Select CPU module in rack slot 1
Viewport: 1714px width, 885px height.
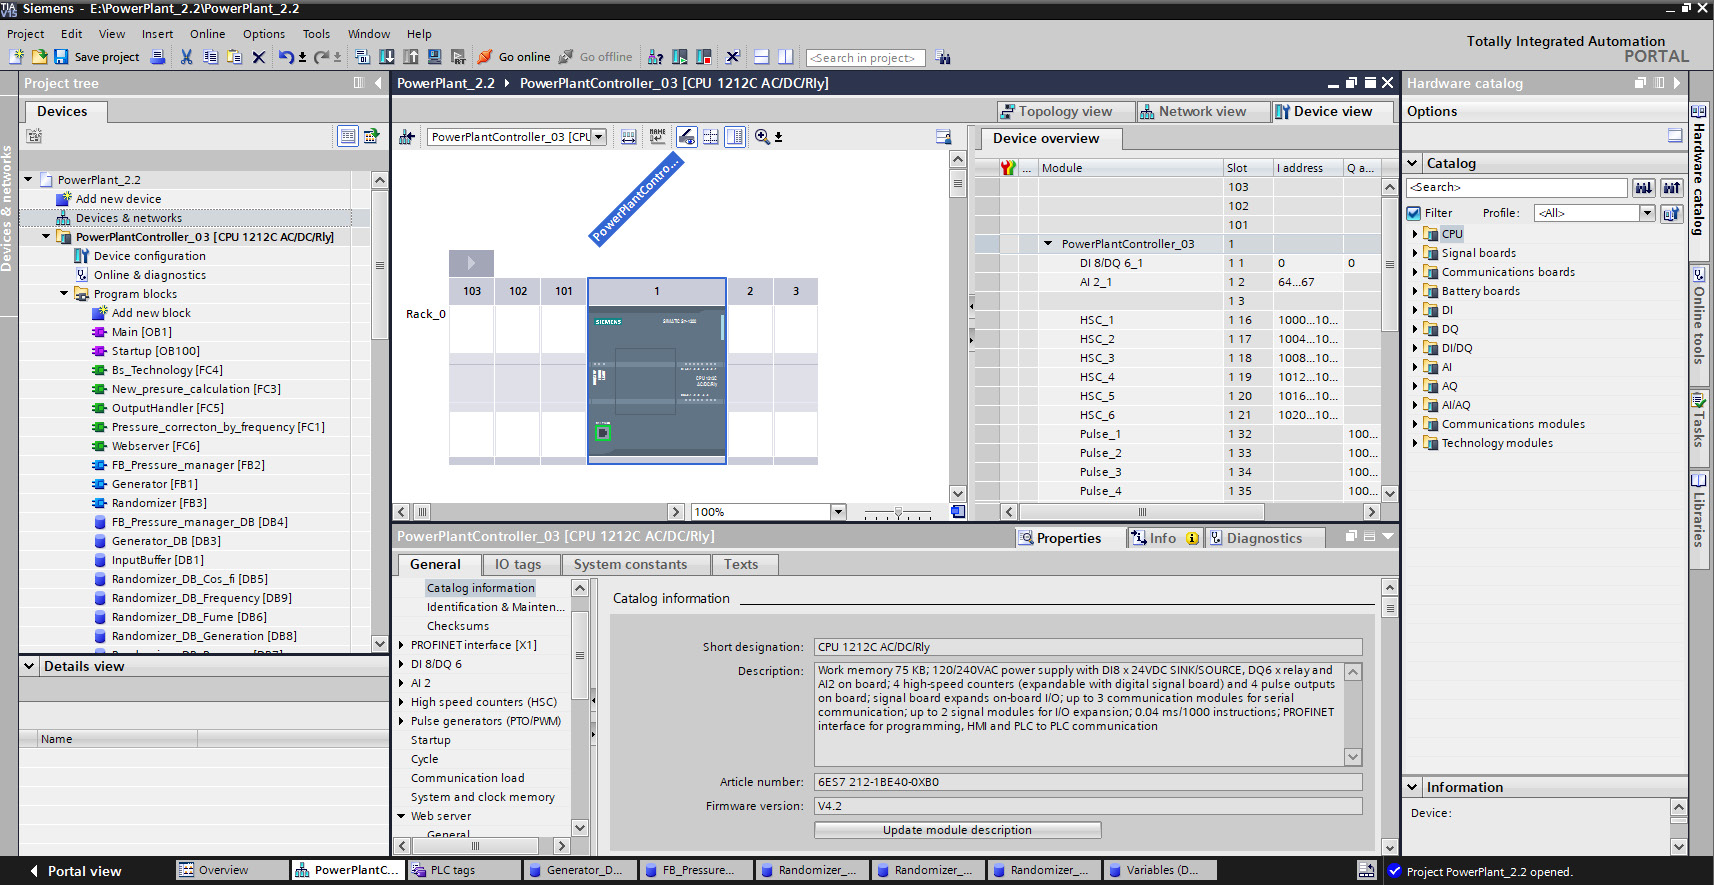(657, 384)
